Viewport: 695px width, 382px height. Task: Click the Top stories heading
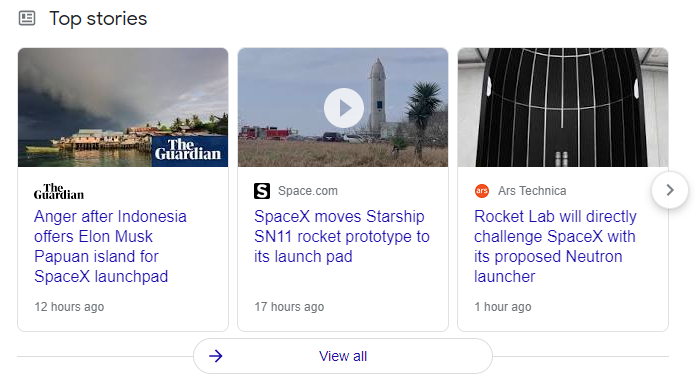click(98, 19)
